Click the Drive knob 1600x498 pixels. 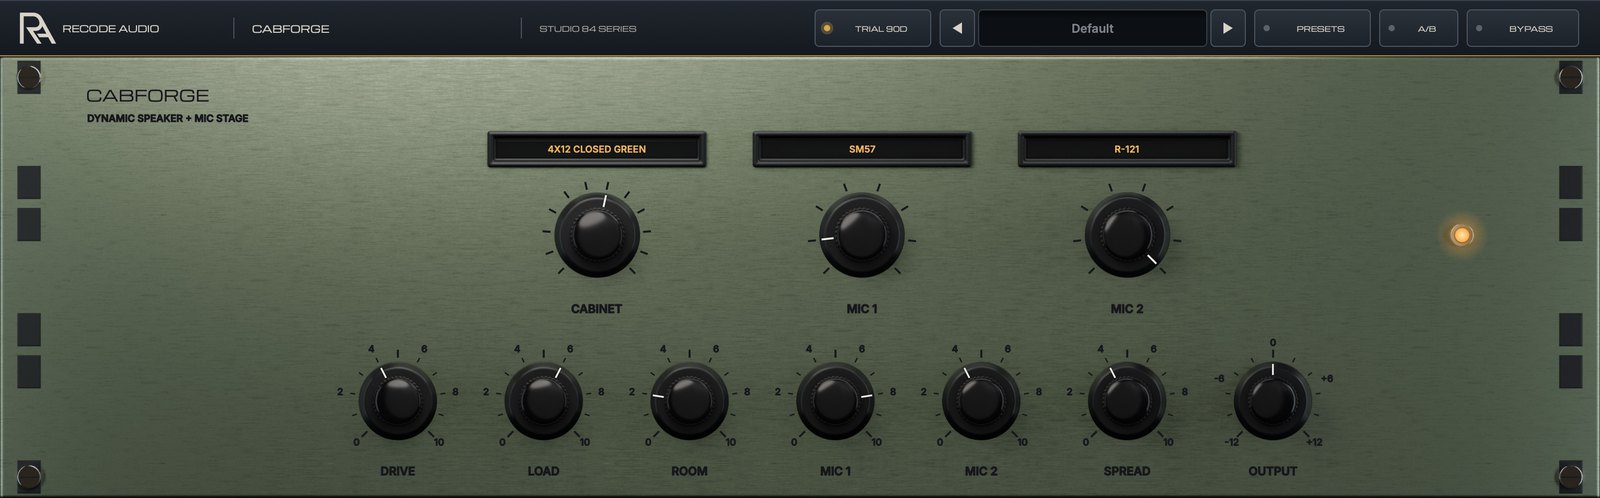tap(397, 401)
